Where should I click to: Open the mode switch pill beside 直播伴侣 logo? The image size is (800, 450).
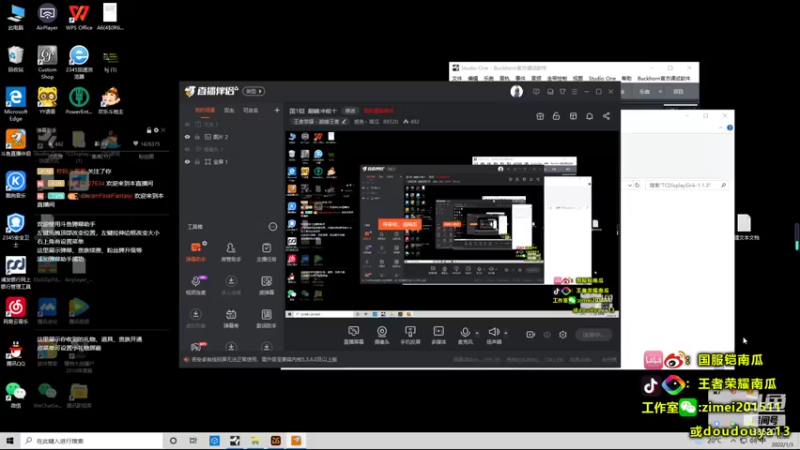coord(254,91)
